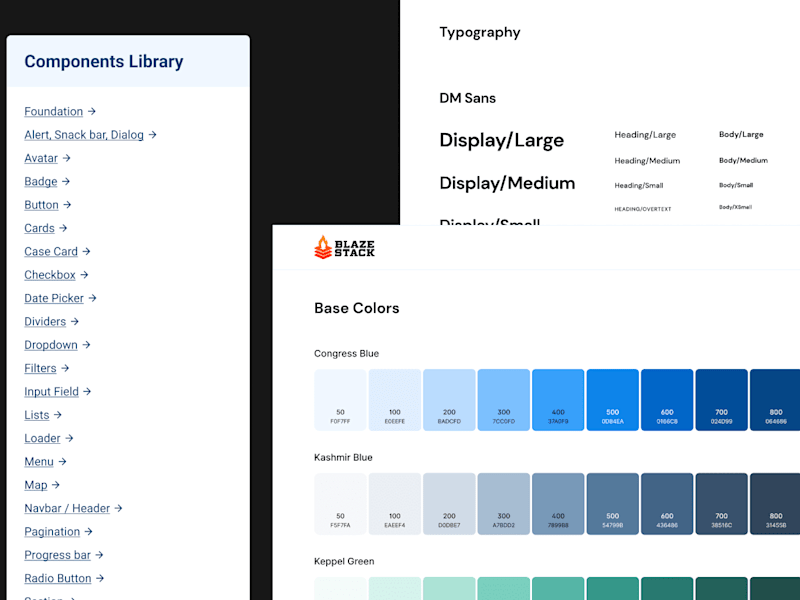800x600 pixels.
Task: Select the Congress Blue 500 swatch
Action: (x=613, y=400)
